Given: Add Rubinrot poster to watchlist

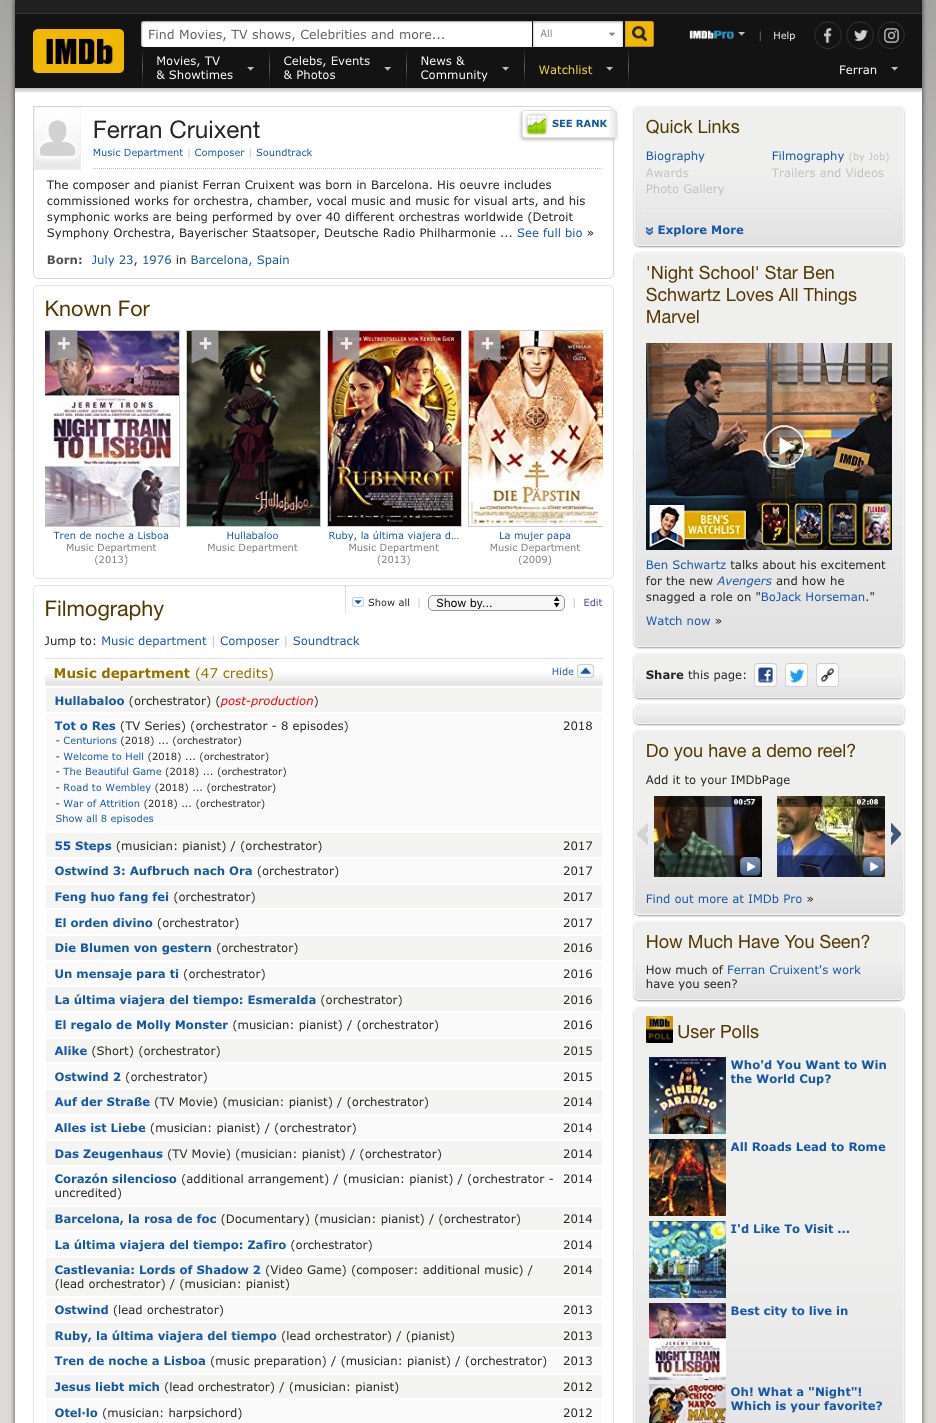Looking at the screenshot, I should 346,345.
